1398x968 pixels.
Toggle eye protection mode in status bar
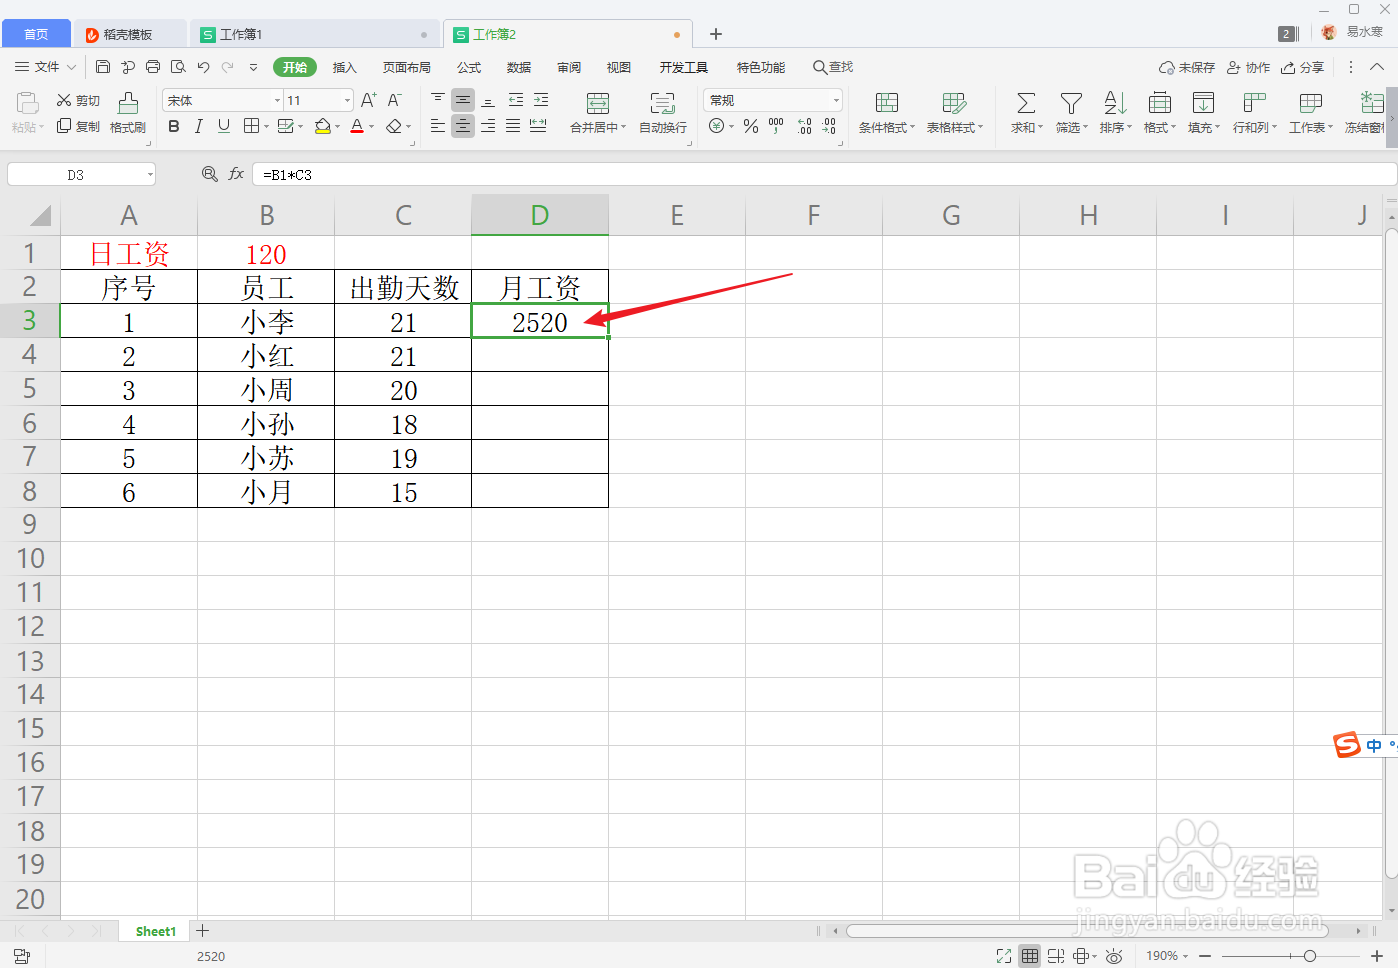pyautogui.click(x=1114, y=956)
